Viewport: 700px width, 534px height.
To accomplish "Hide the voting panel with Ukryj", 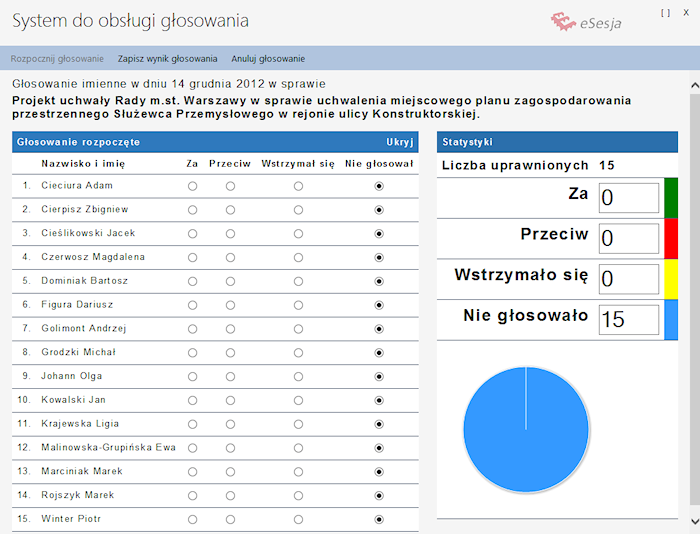I will pyautogui.click(x=399, y=142).
